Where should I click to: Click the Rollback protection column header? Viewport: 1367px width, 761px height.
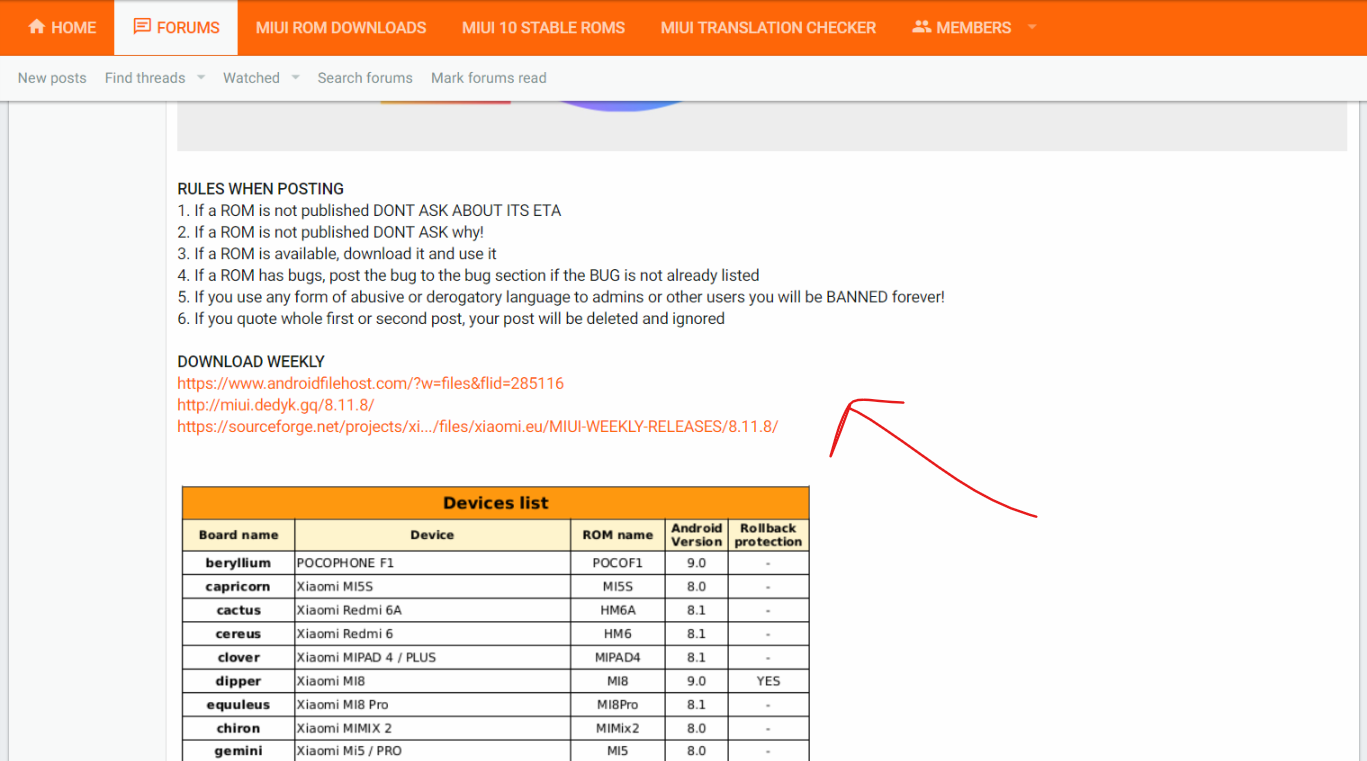768,535
